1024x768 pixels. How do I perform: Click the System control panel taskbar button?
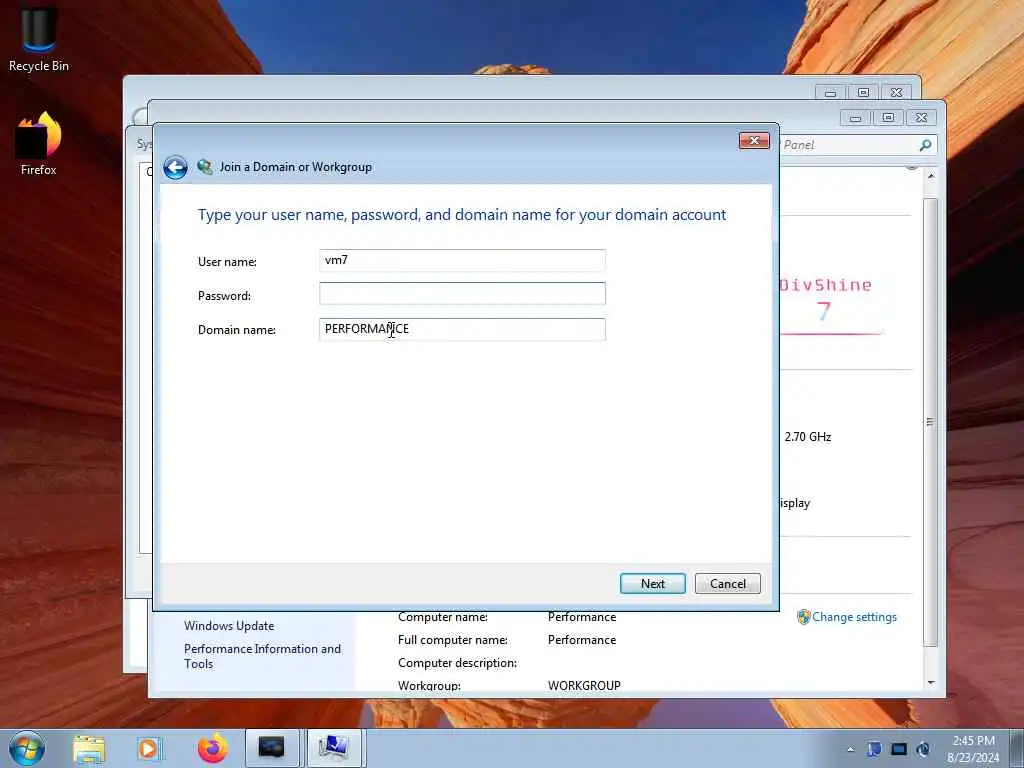click(x=333, y=748)
